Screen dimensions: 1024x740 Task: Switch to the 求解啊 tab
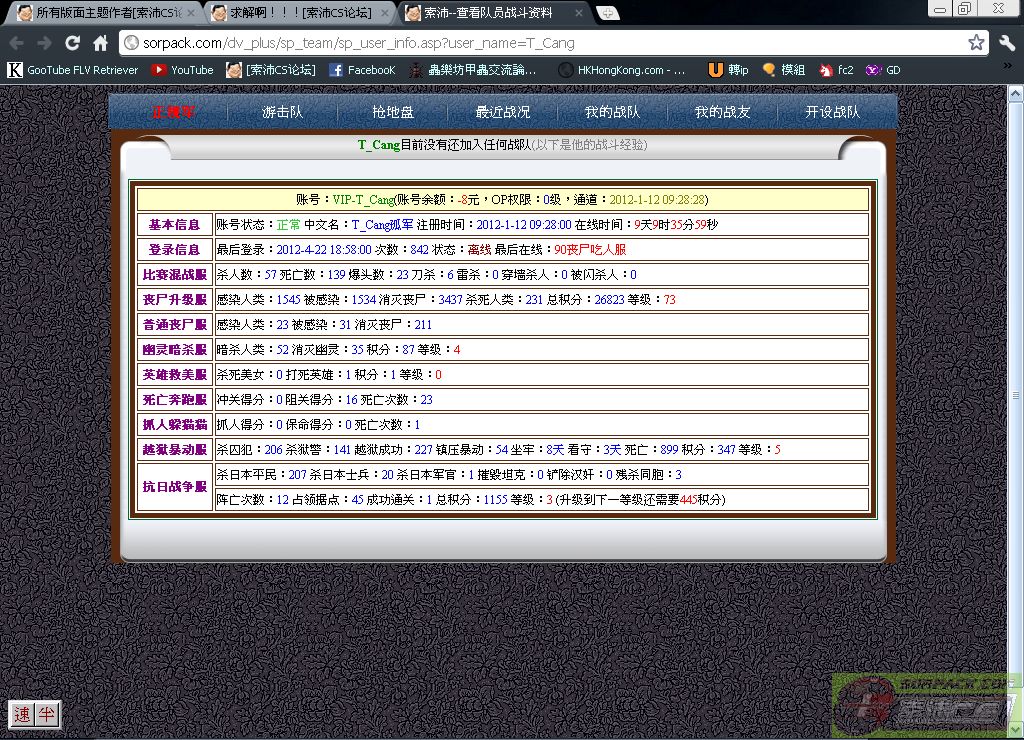295,13
